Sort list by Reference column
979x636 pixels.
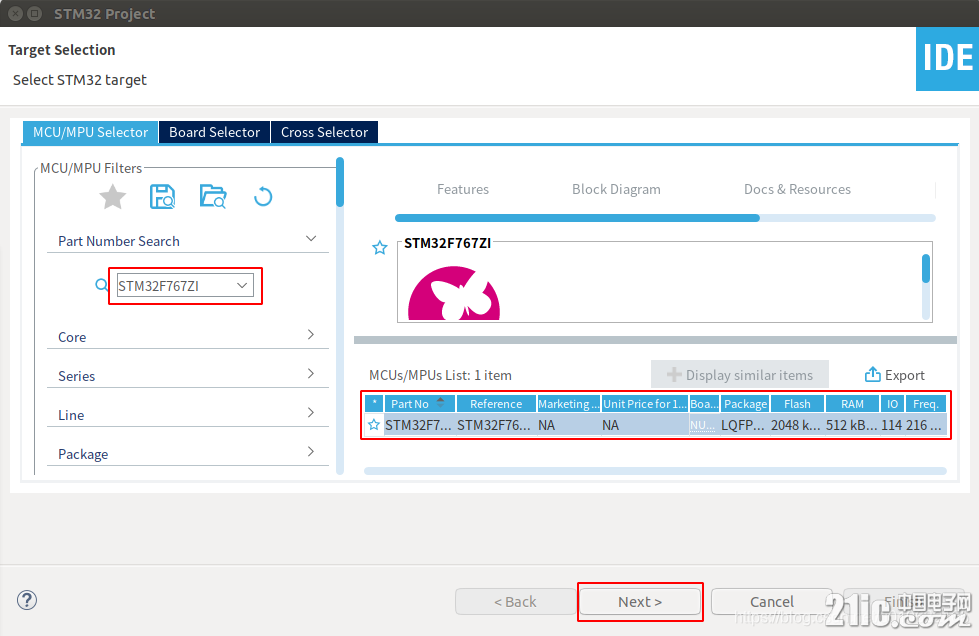click(x=496, y=404)
